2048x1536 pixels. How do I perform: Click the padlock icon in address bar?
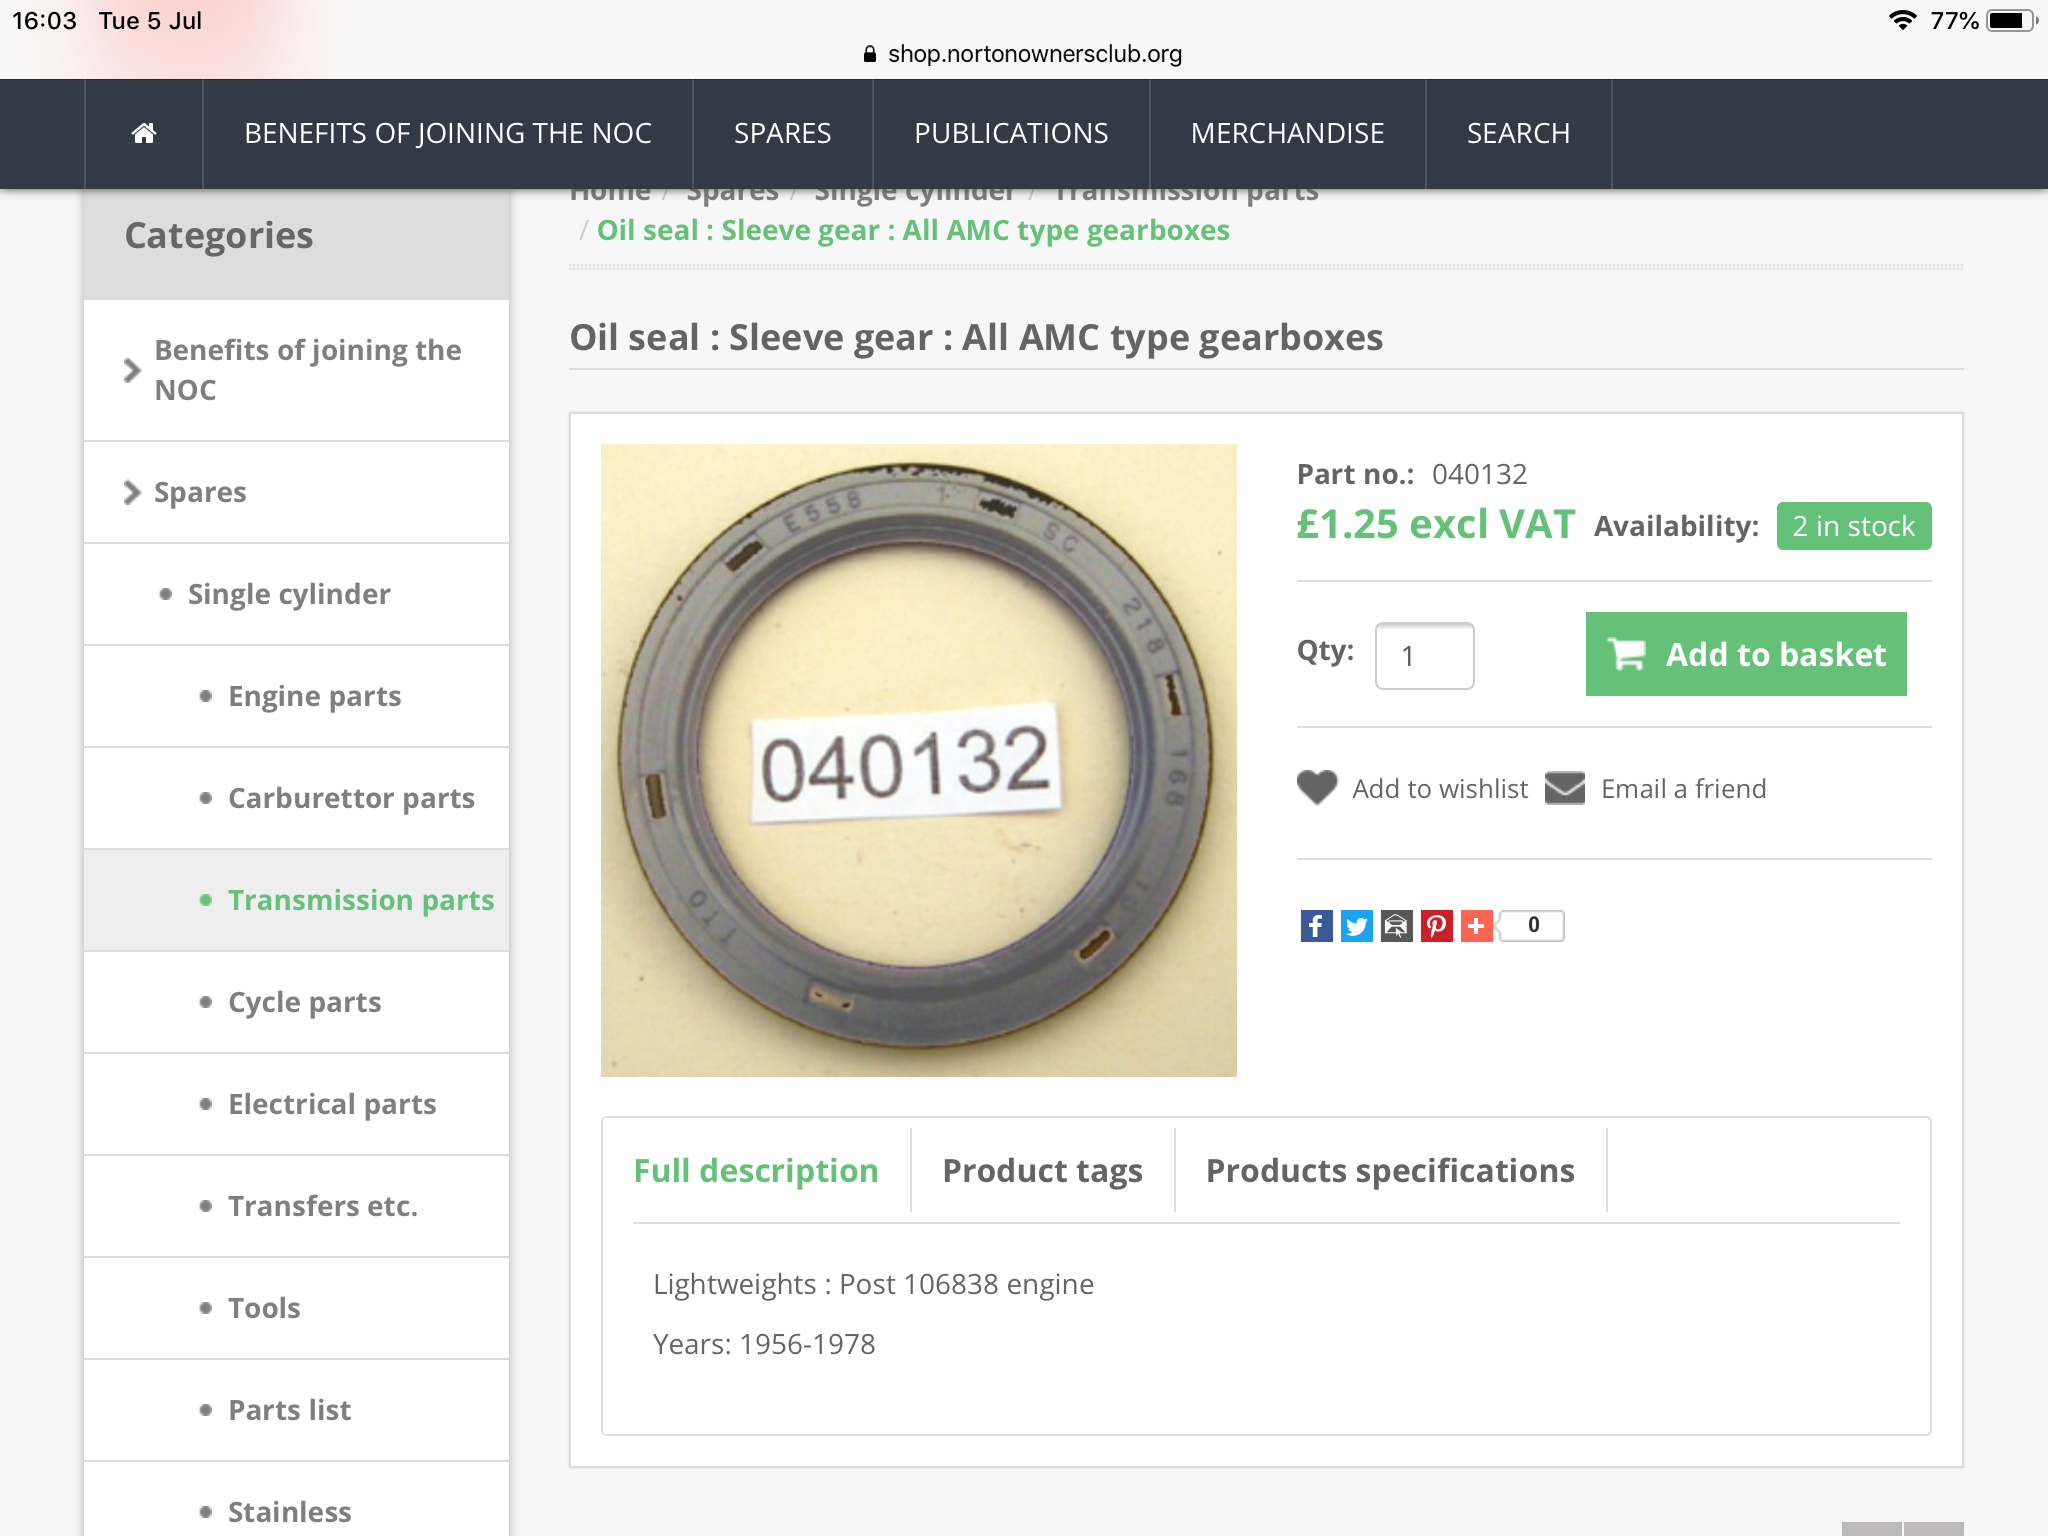tap(870, 54)
